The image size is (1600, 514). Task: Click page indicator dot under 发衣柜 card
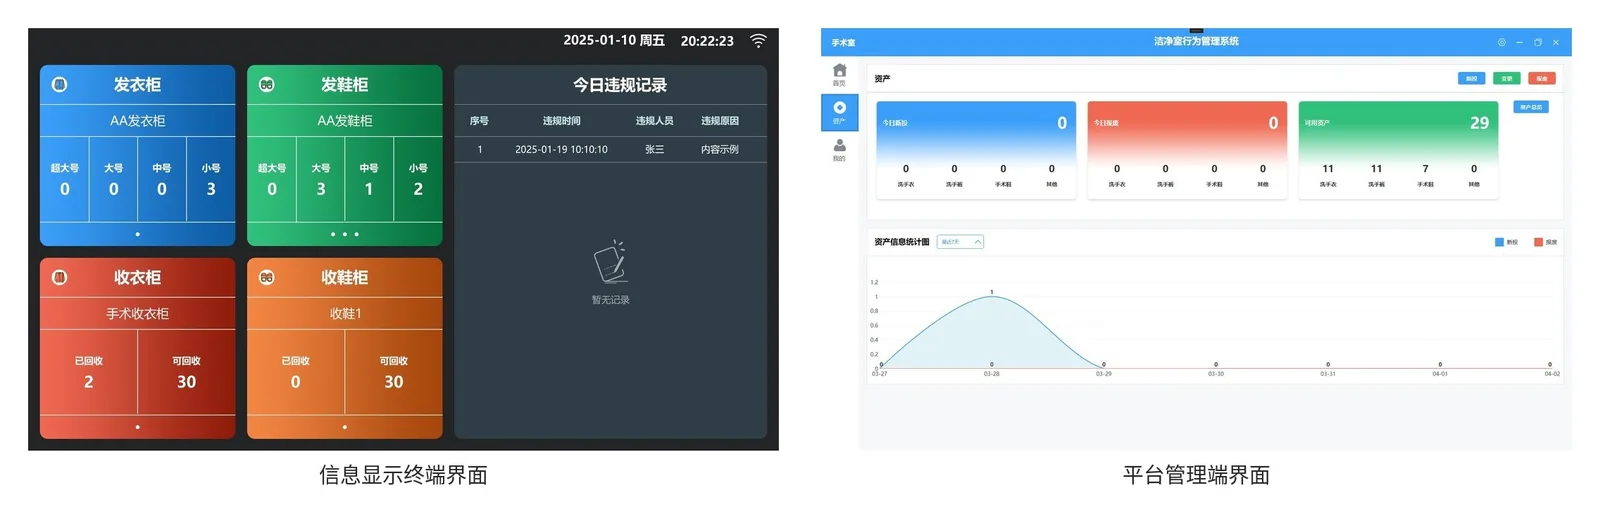137,234
